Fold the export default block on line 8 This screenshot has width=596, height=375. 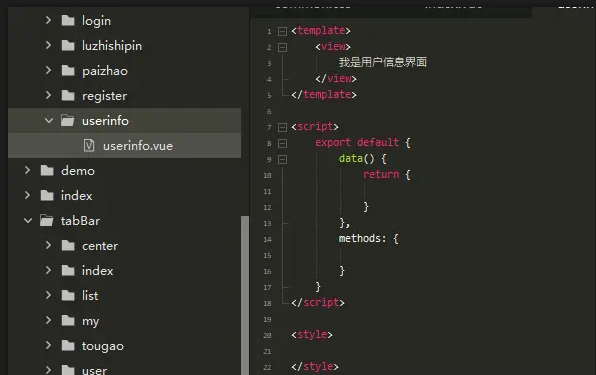click(x=282, y=143)
